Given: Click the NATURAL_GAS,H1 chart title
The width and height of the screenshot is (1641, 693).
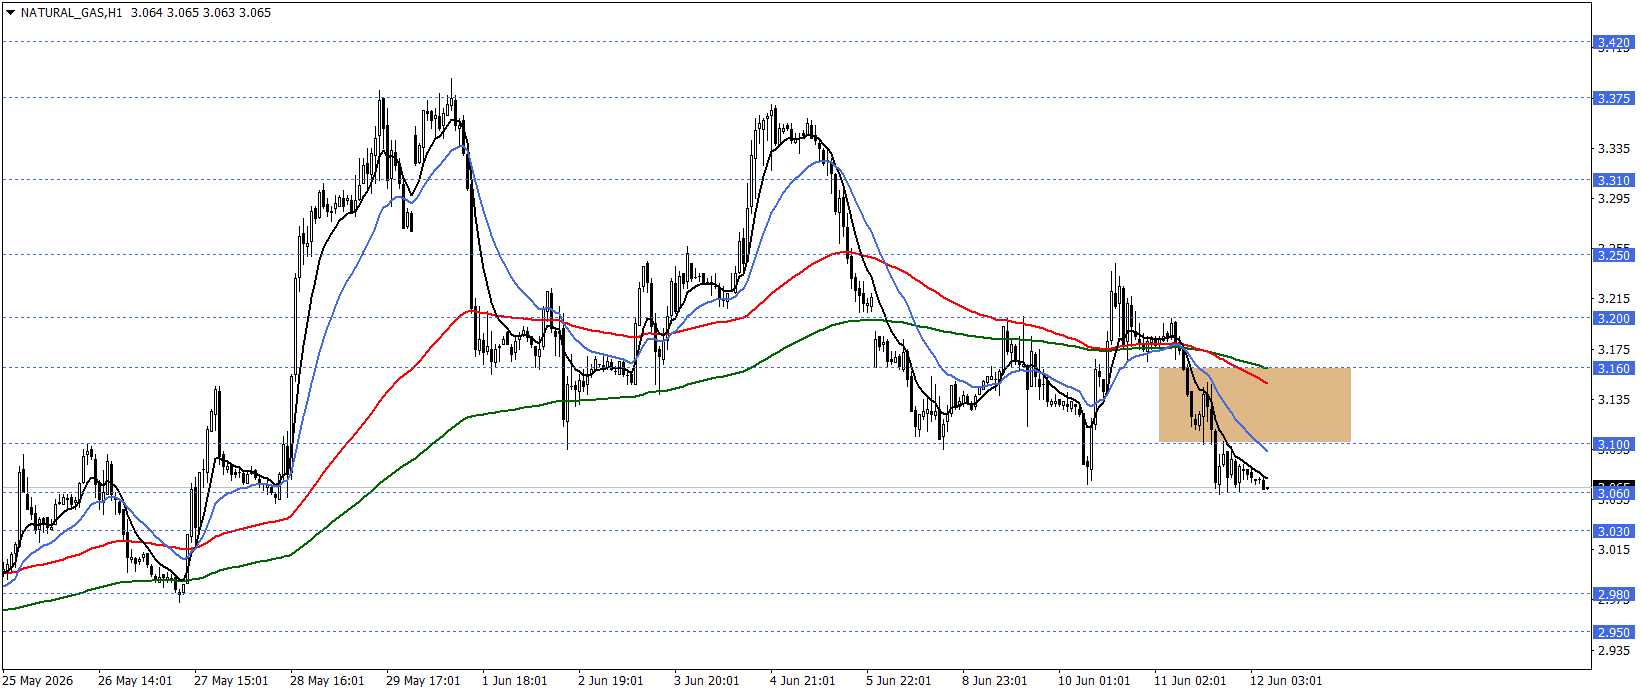Looking at the screenshot, I should click(x=71, y=13).
